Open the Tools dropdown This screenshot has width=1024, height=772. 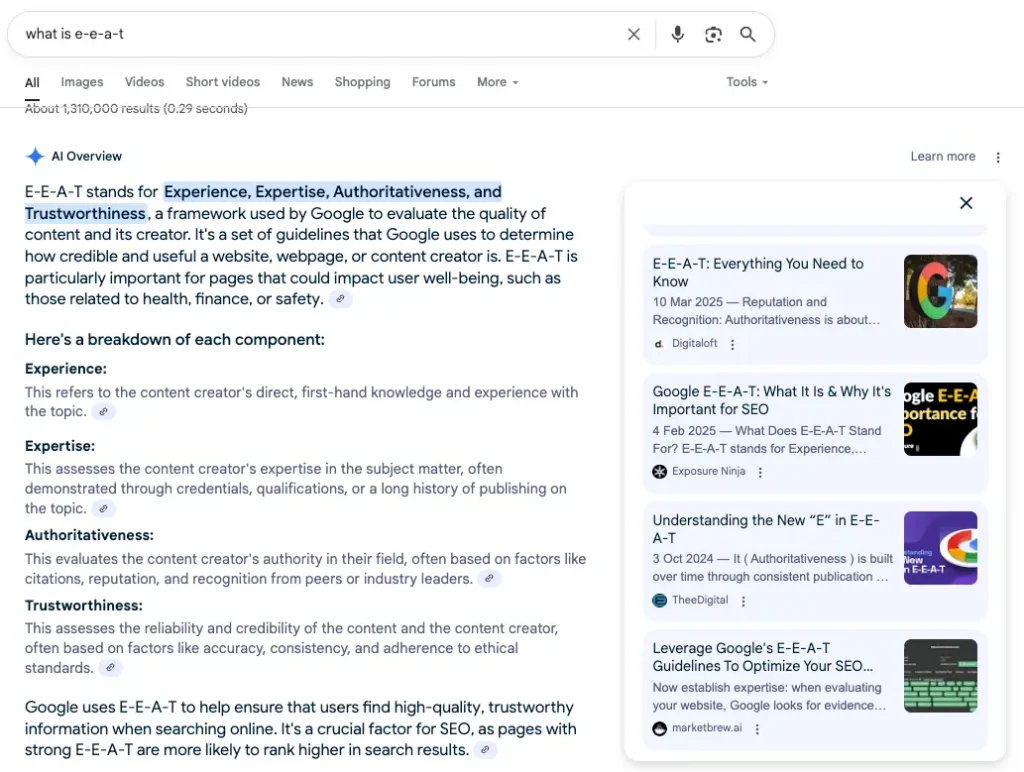coord(747,82)
